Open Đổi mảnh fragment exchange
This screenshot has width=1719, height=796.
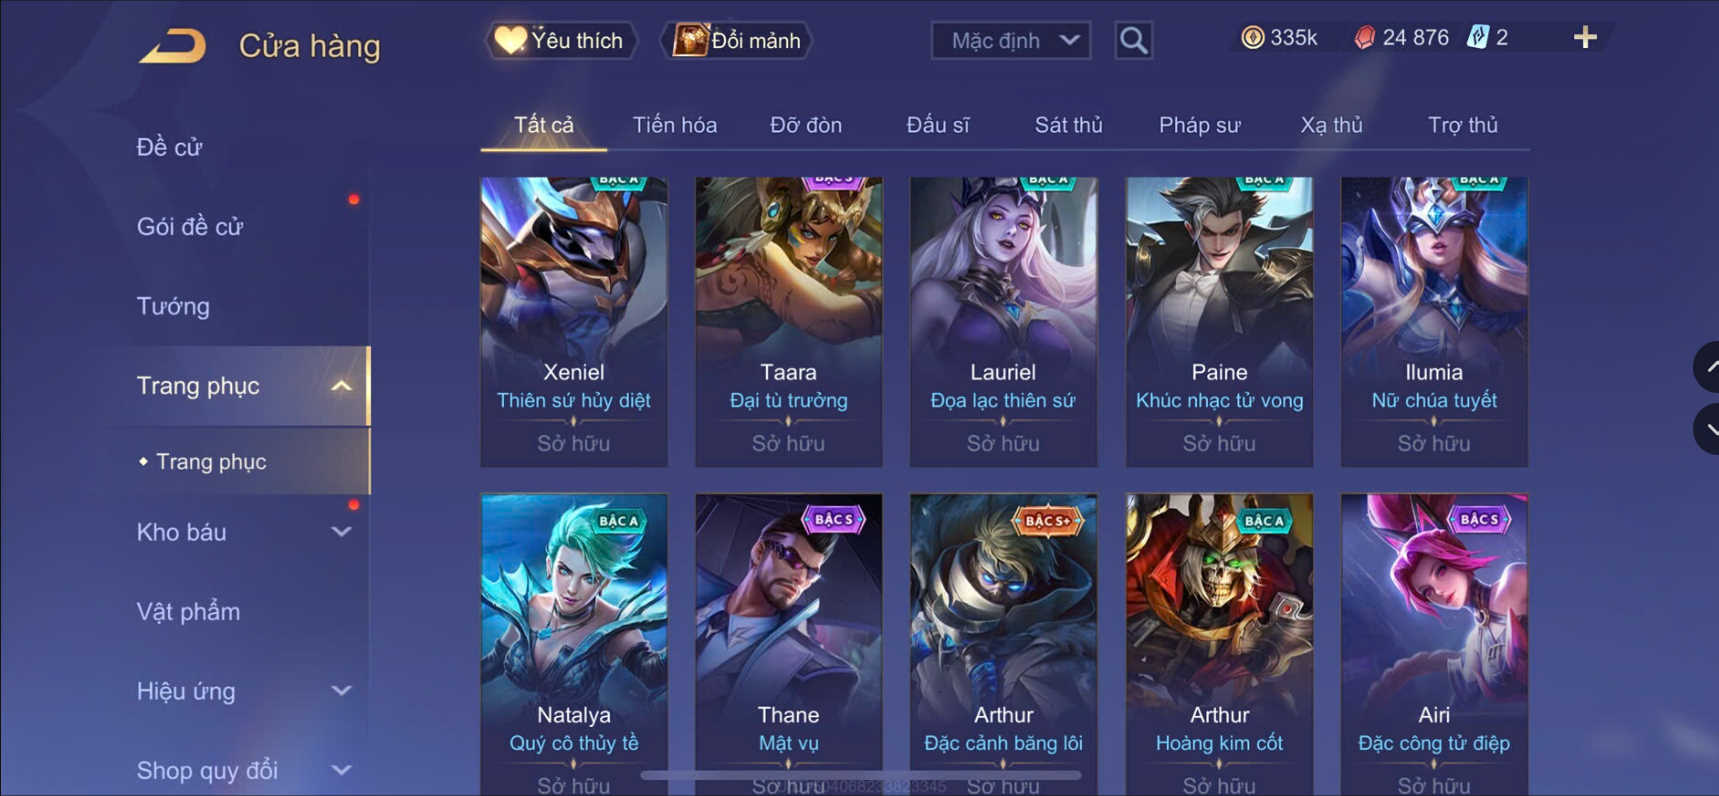click(737, 41)
